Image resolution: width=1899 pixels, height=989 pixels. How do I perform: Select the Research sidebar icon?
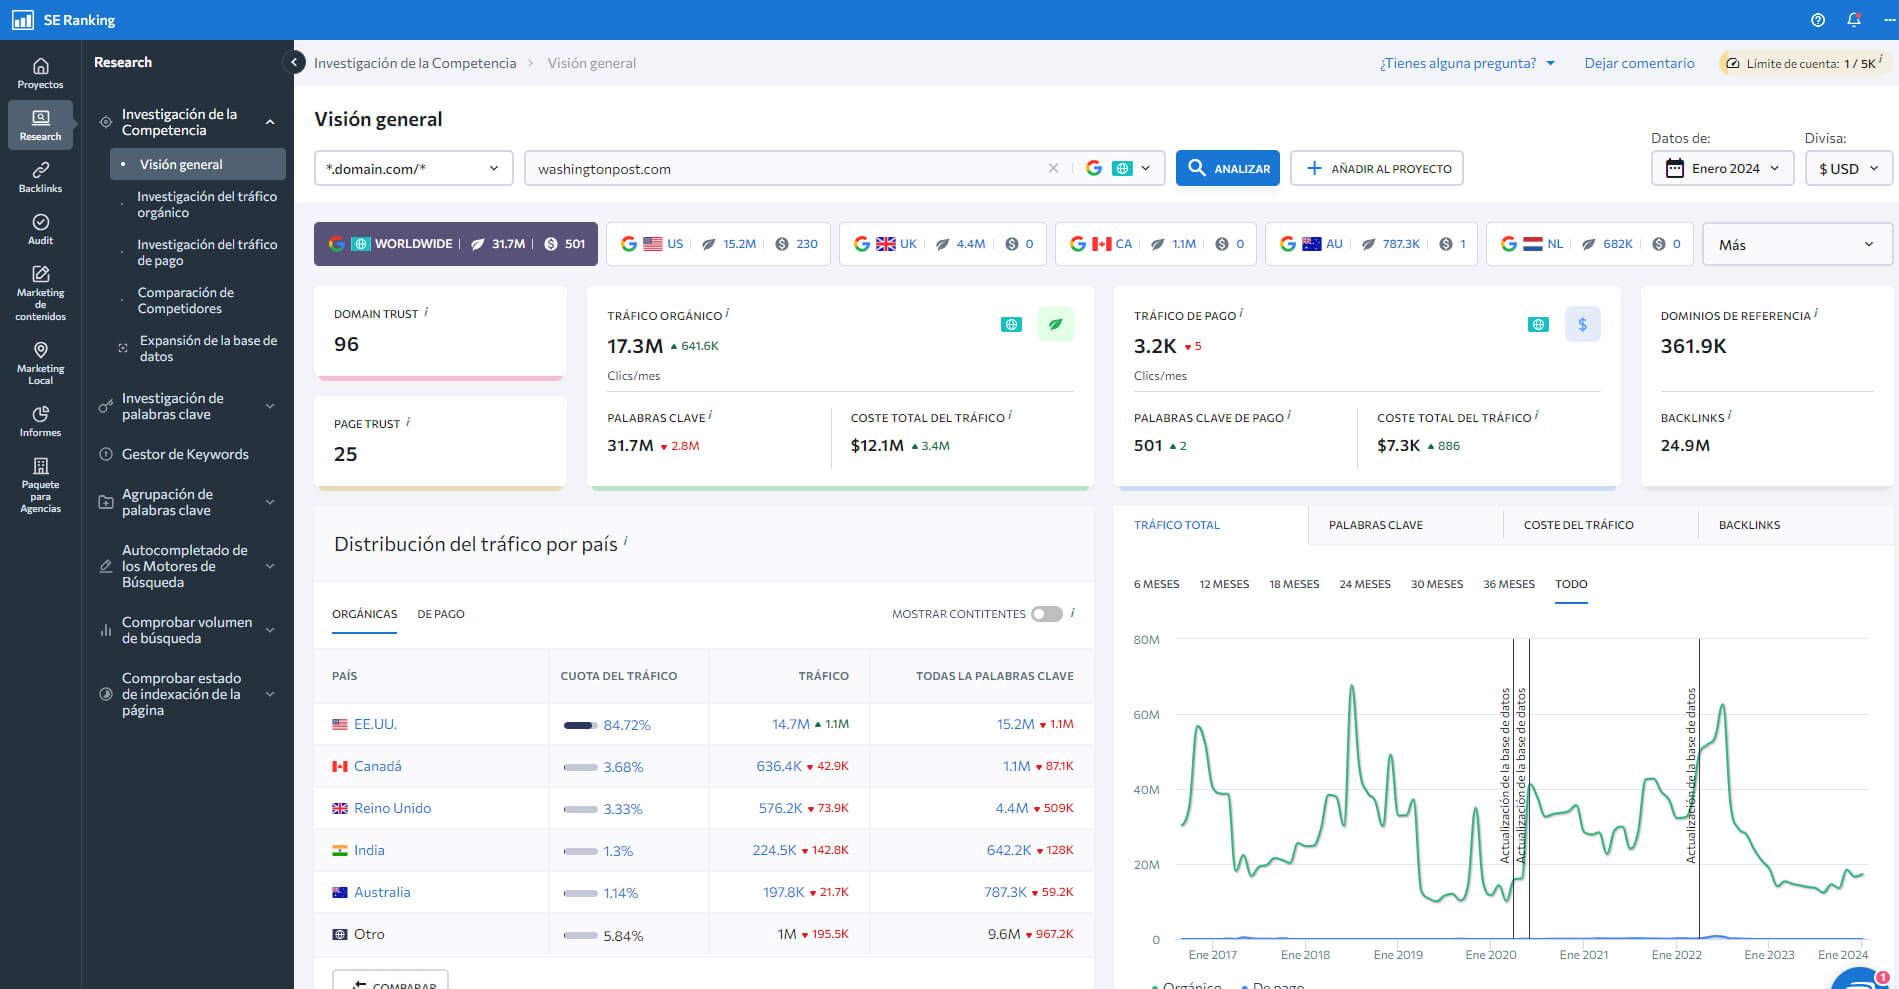tap(40, 125)
